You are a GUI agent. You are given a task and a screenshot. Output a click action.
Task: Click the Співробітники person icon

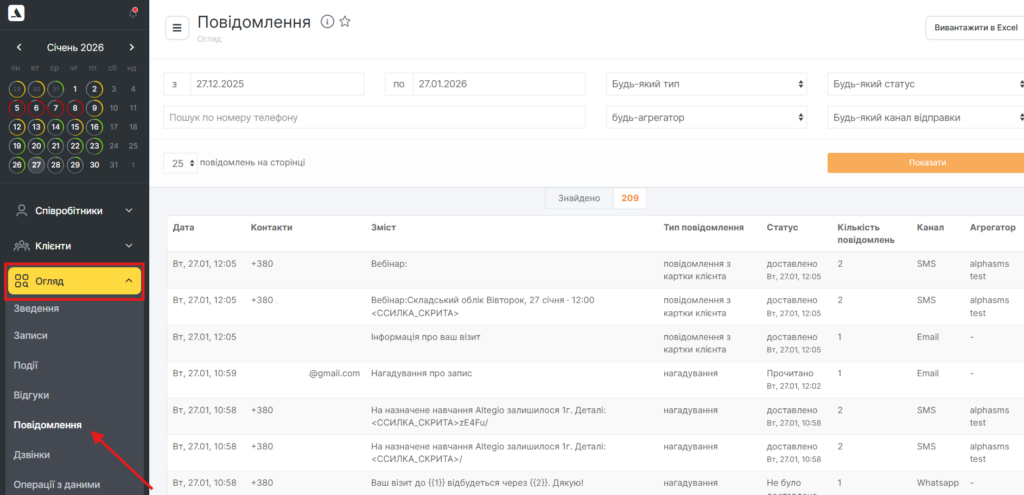[x=22, y=211]
